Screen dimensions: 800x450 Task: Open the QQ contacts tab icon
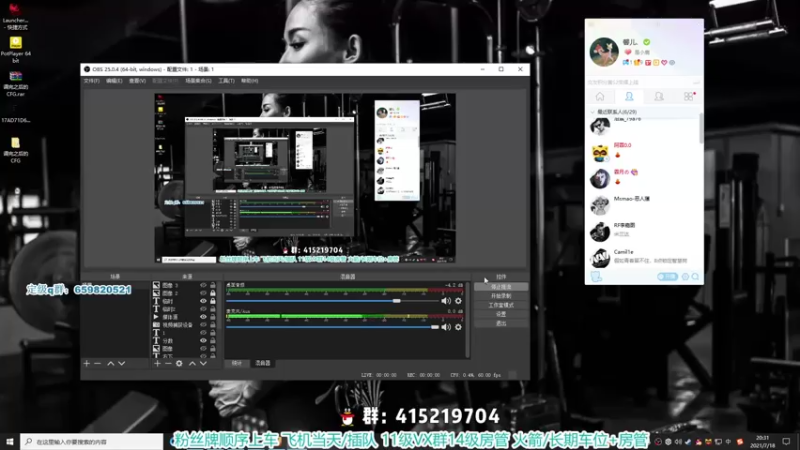(x=629, y=96)
